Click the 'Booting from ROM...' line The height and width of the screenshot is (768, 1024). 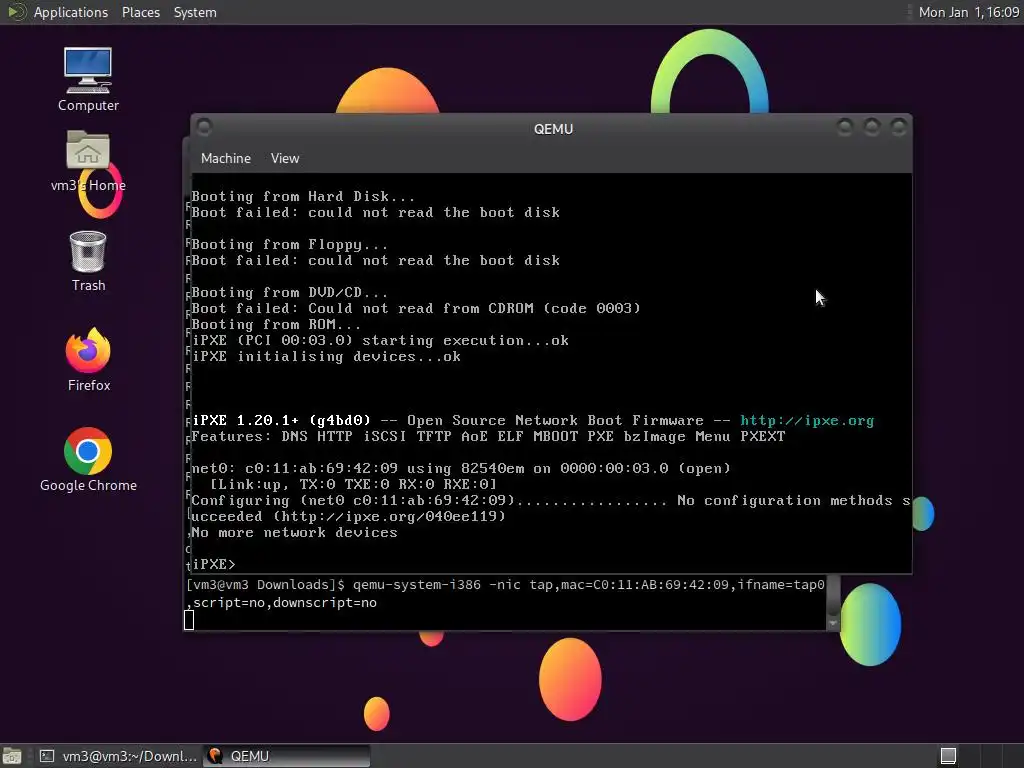coord(276,325)
